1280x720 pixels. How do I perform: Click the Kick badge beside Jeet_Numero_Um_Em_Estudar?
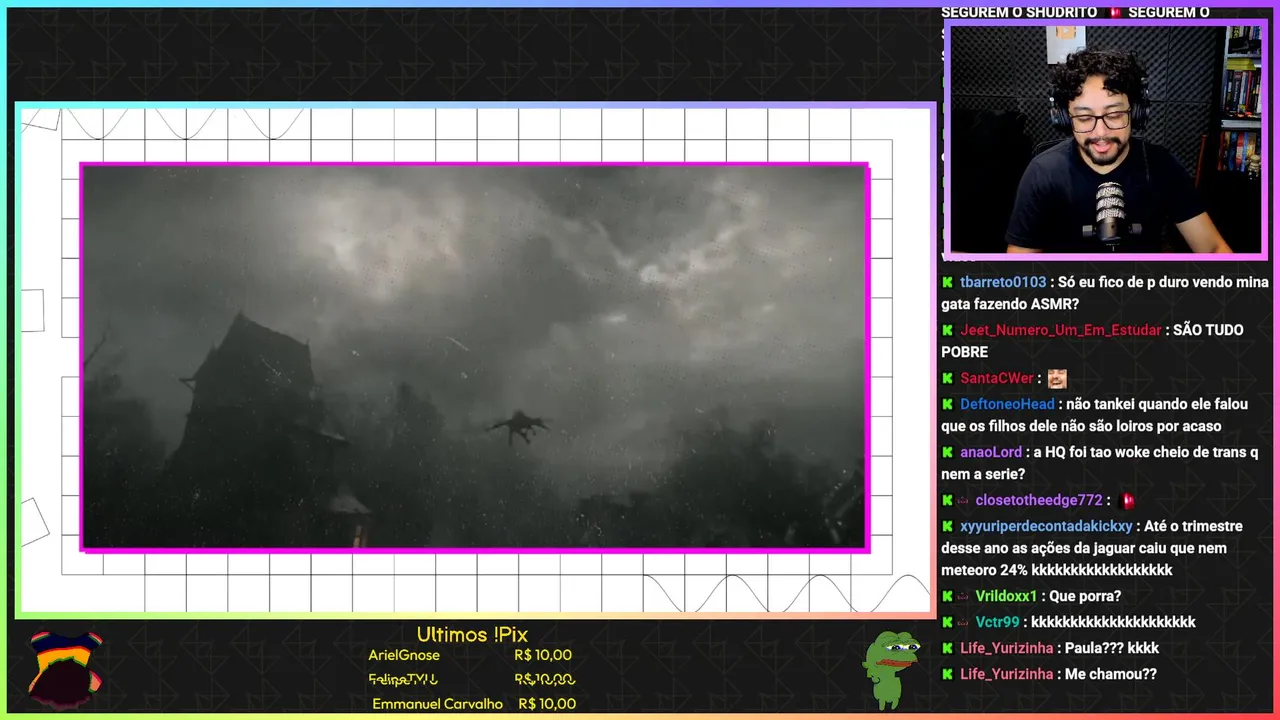pos(947,331)
